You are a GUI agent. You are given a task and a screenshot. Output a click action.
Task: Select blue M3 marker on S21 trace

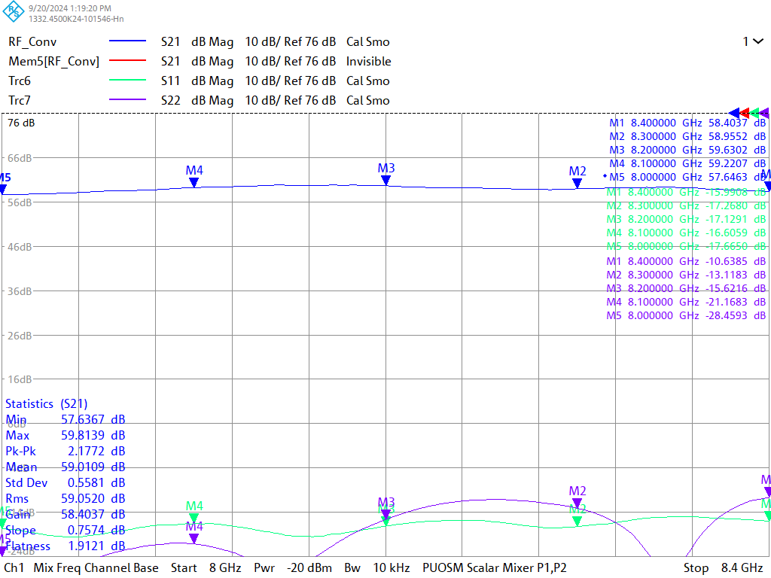coord(385,179)
